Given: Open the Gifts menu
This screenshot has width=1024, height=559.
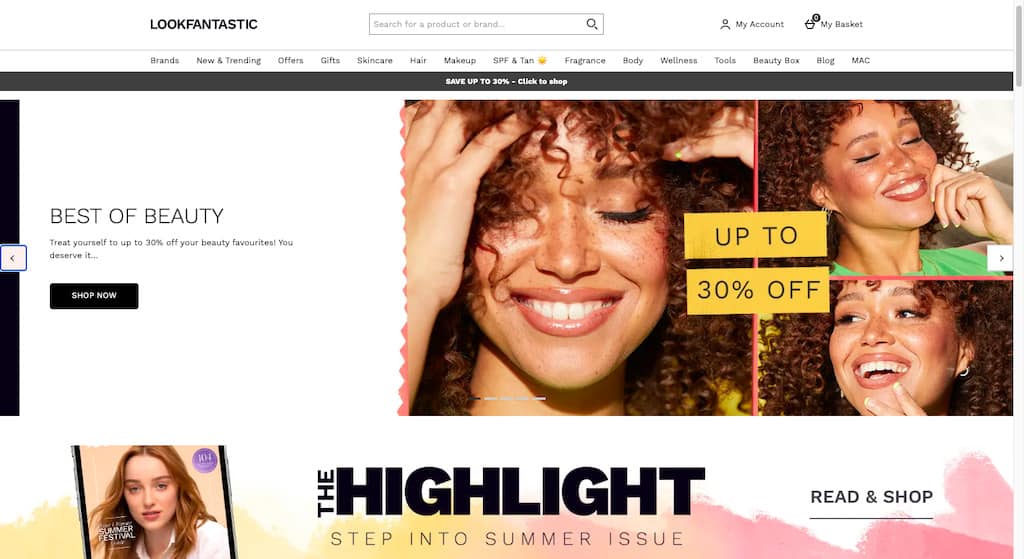Looking at the screenshot, I should [x=330, y=60].
